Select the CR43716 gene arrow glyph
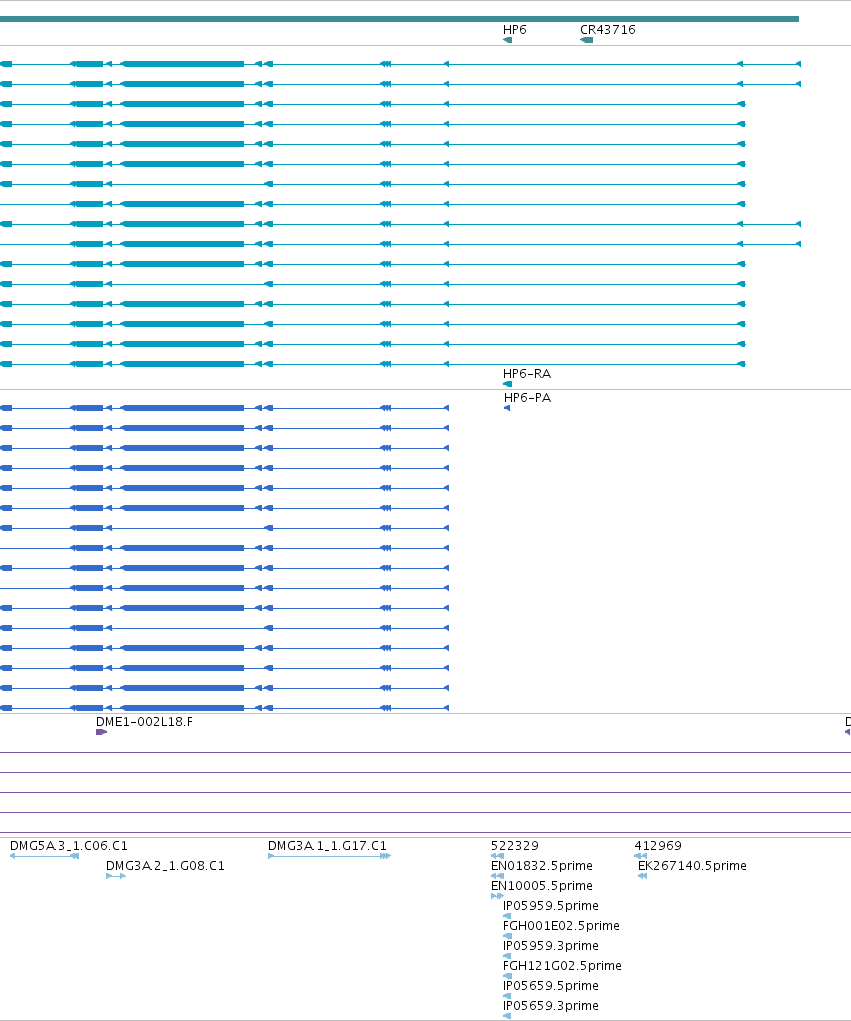This screenshot has height=1021, width=851. point(586,40)
